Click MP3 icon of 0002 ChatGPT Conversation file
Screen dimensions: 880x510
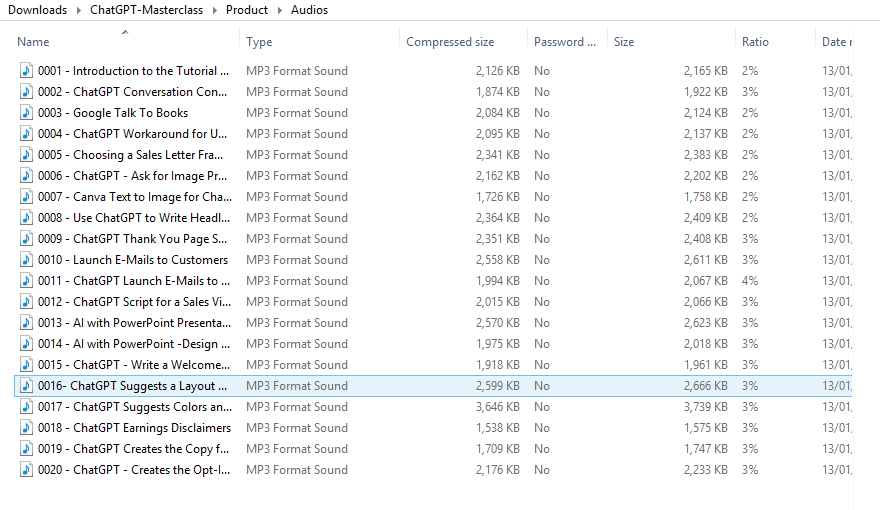[x=26, y=91]
